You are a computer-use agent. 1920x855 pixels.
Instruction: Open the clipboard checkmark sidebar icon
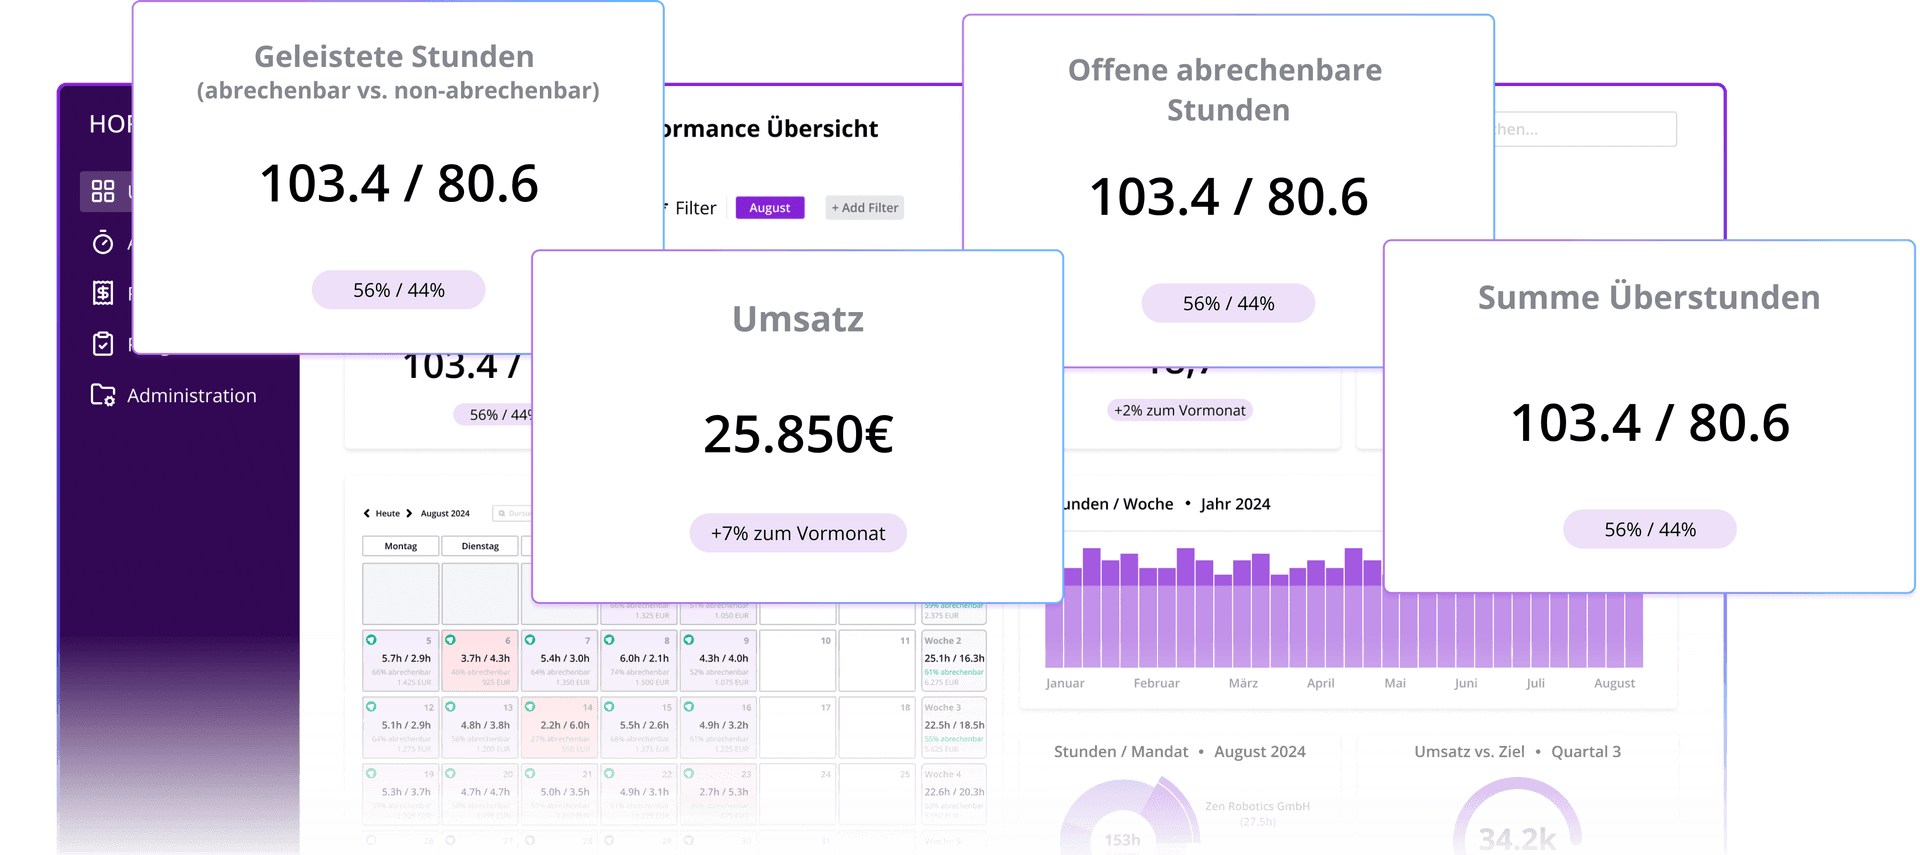coord(103,344)
